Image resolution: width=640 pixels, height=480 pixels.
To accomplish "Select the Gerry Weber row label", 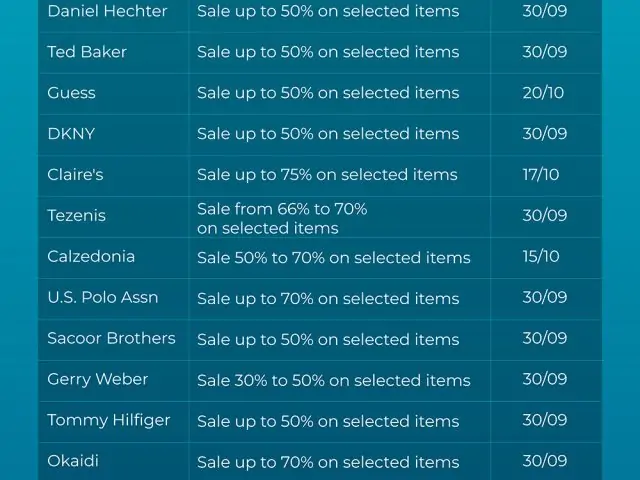I will [98, 379].
